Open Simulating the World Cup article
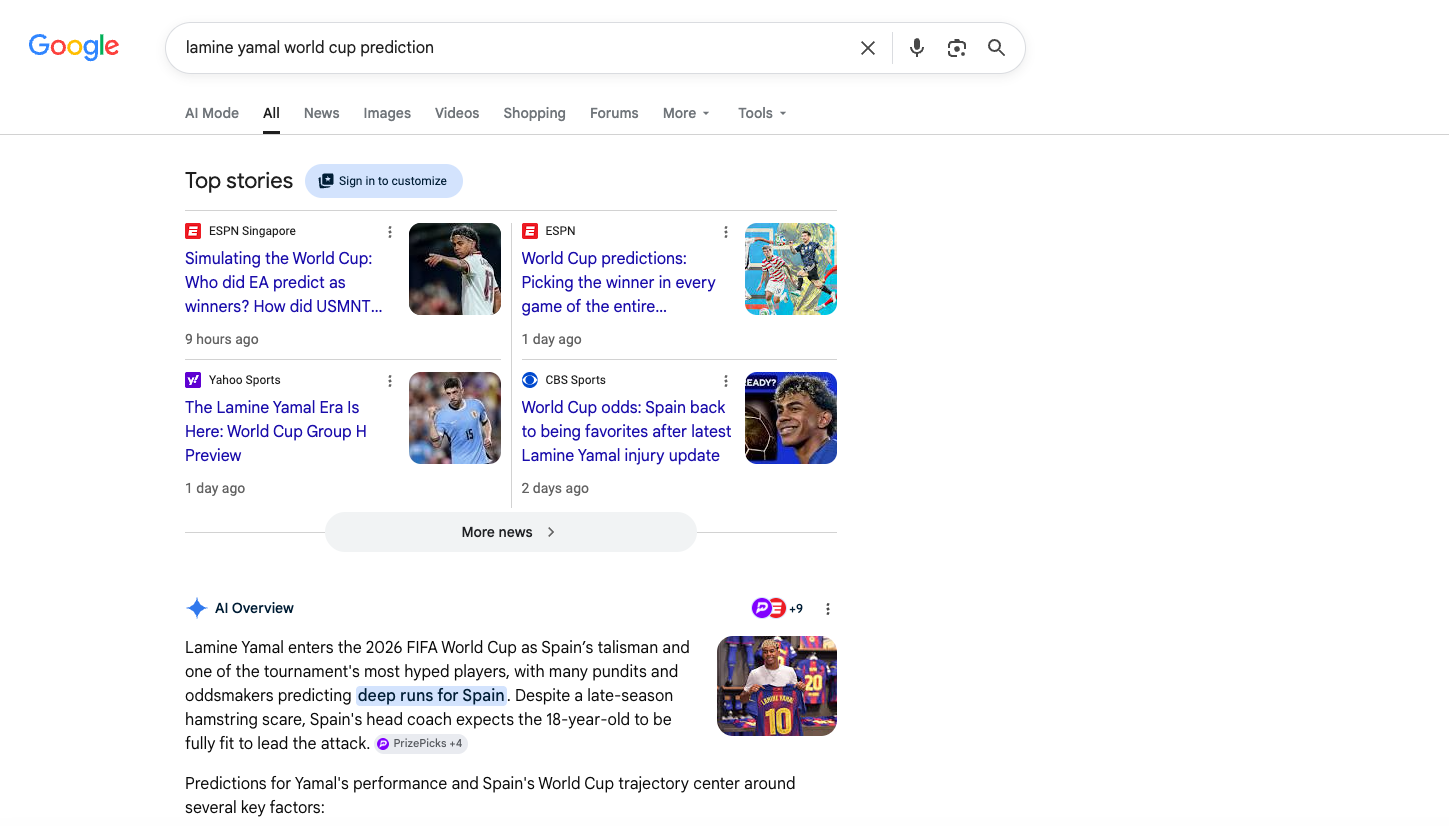Image resolution: width=1449 pixels, height=826 pixels. pos(283,282)
